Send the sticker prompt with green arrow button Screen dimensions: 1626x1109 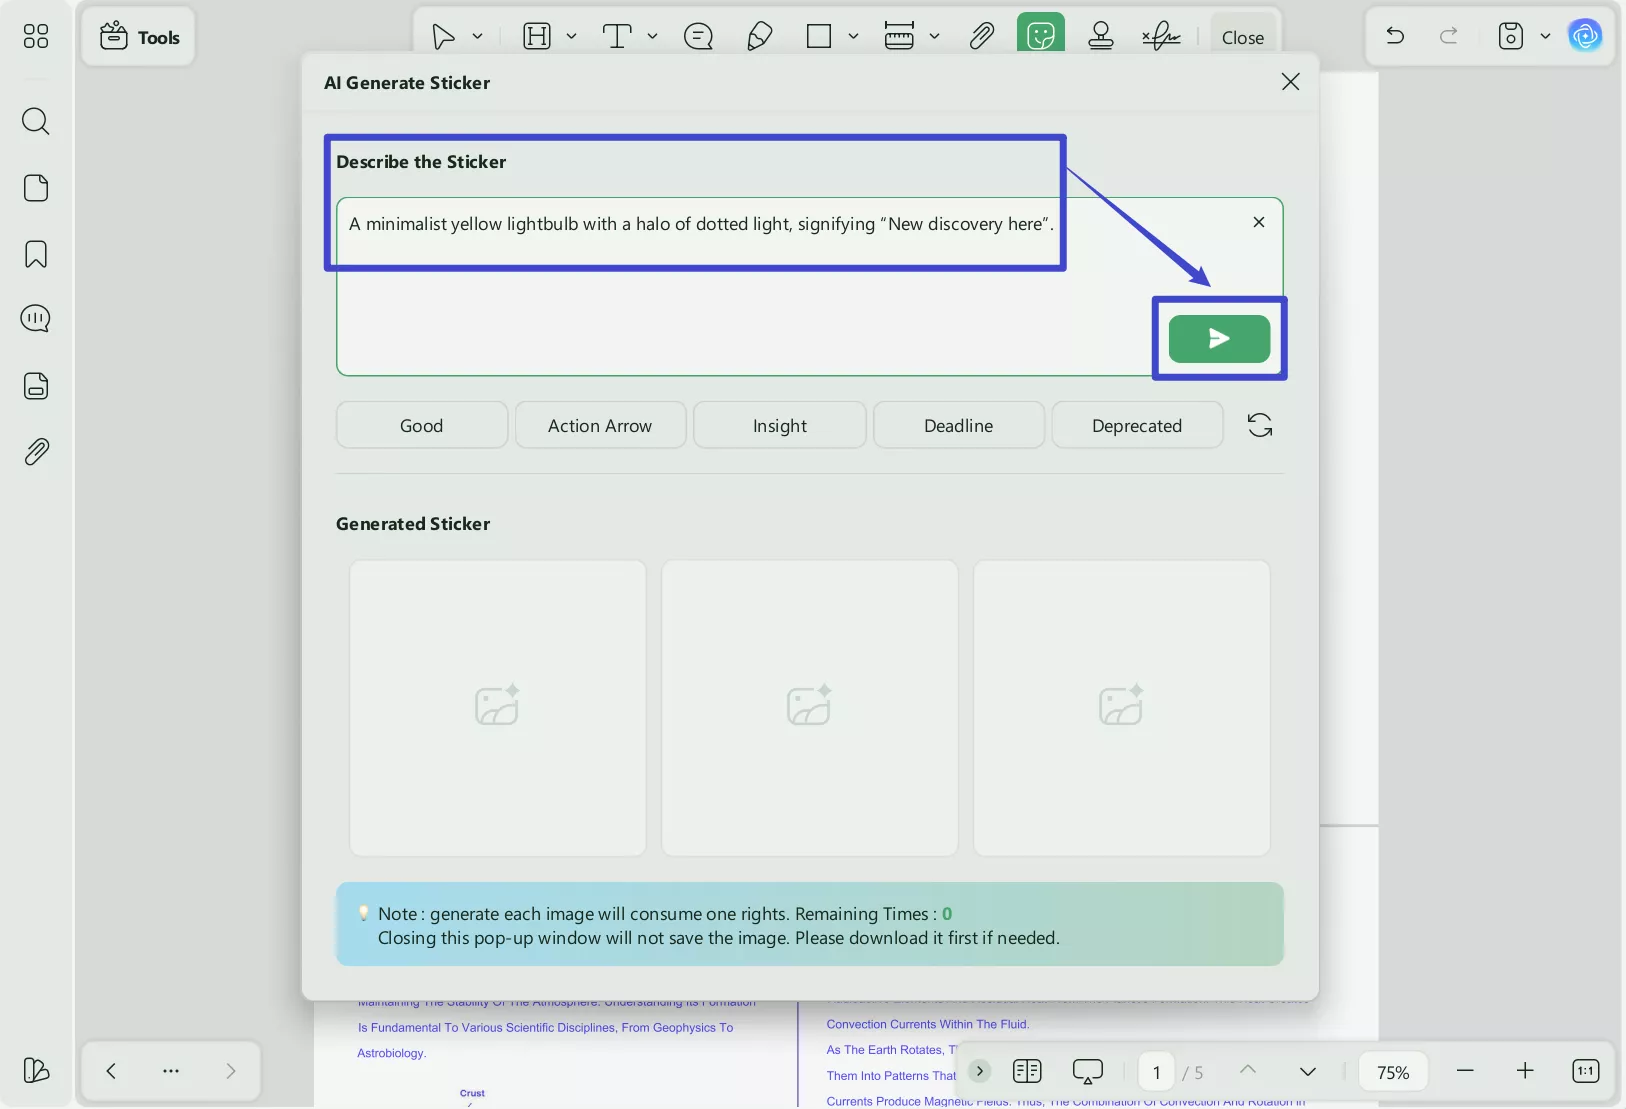(1219, 339)
